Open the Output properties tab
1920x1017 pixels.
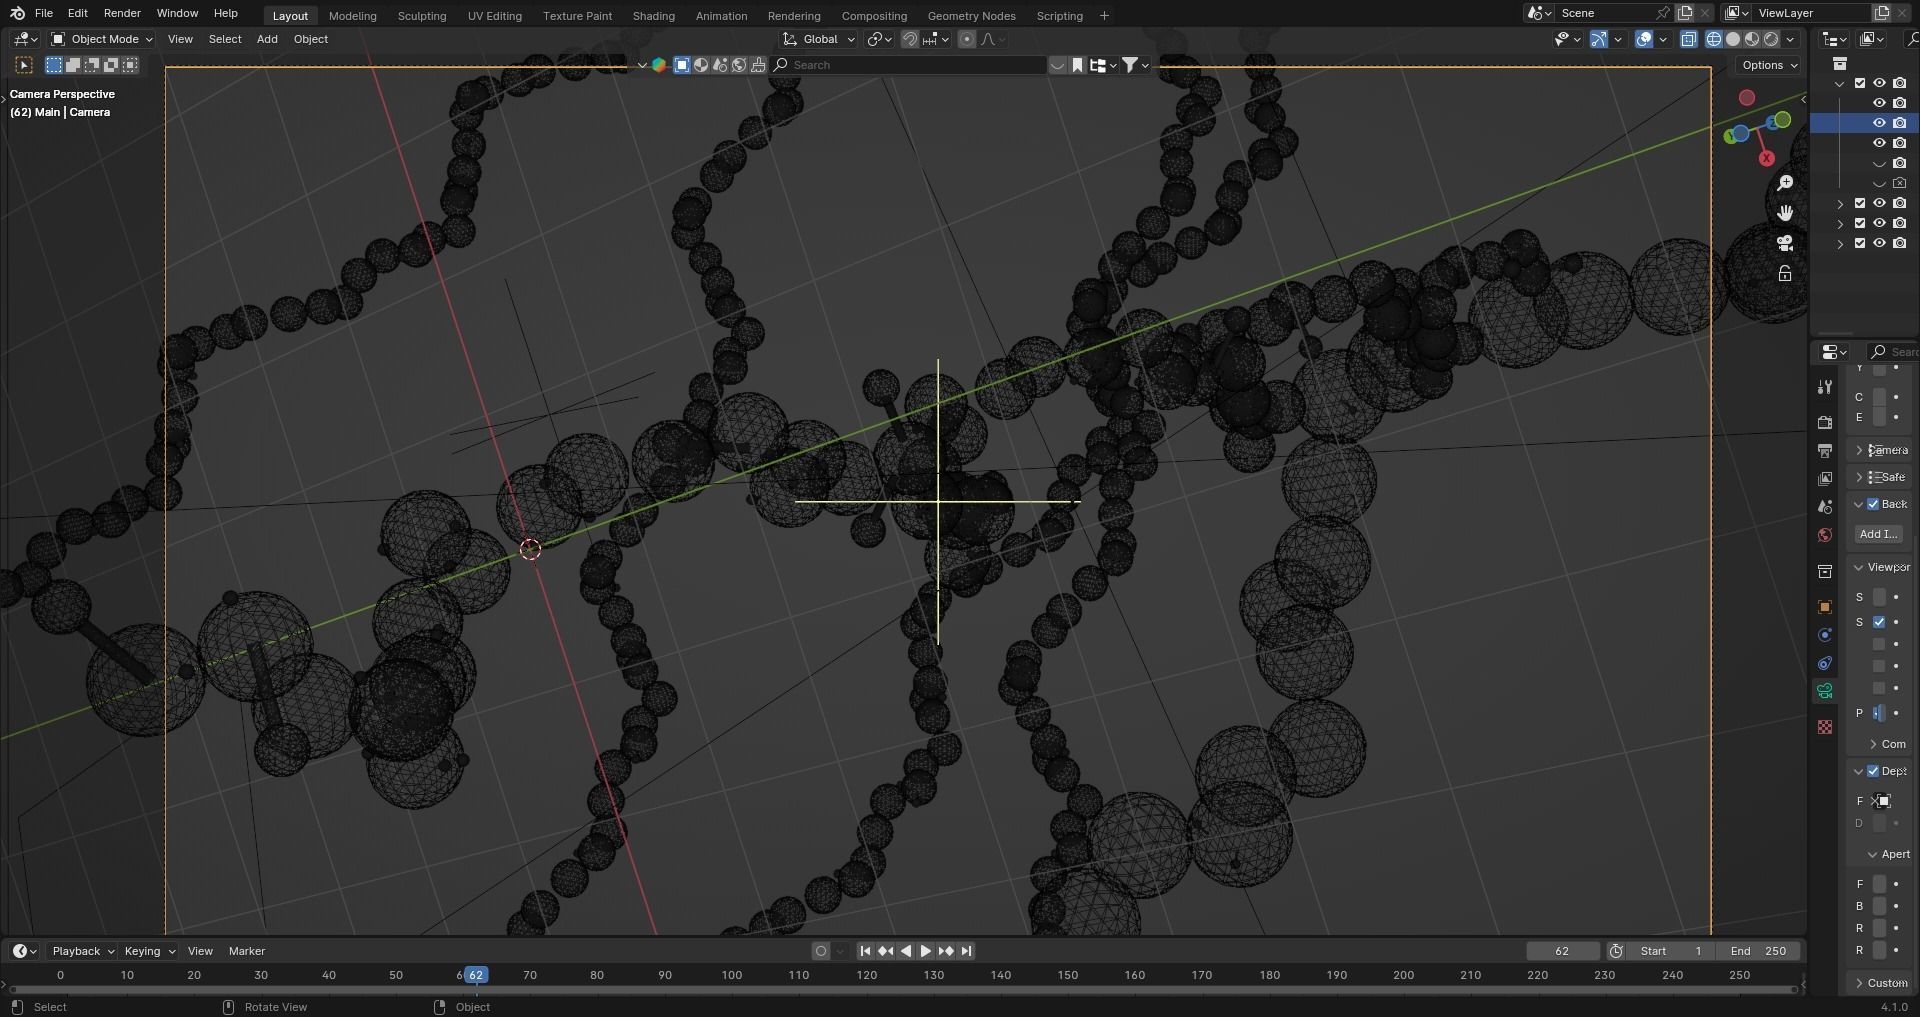(1825, 451)
